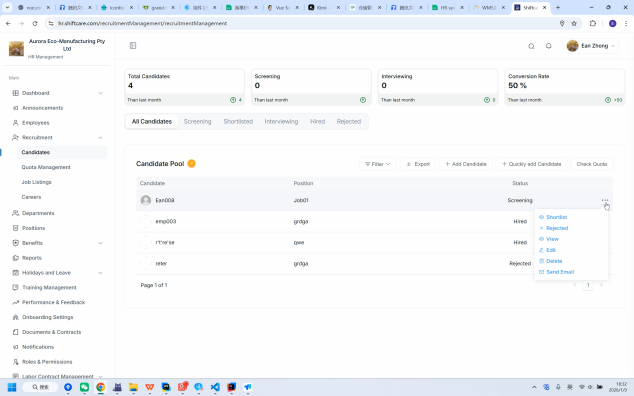Click company logo thumbnail

click(16, 49)
